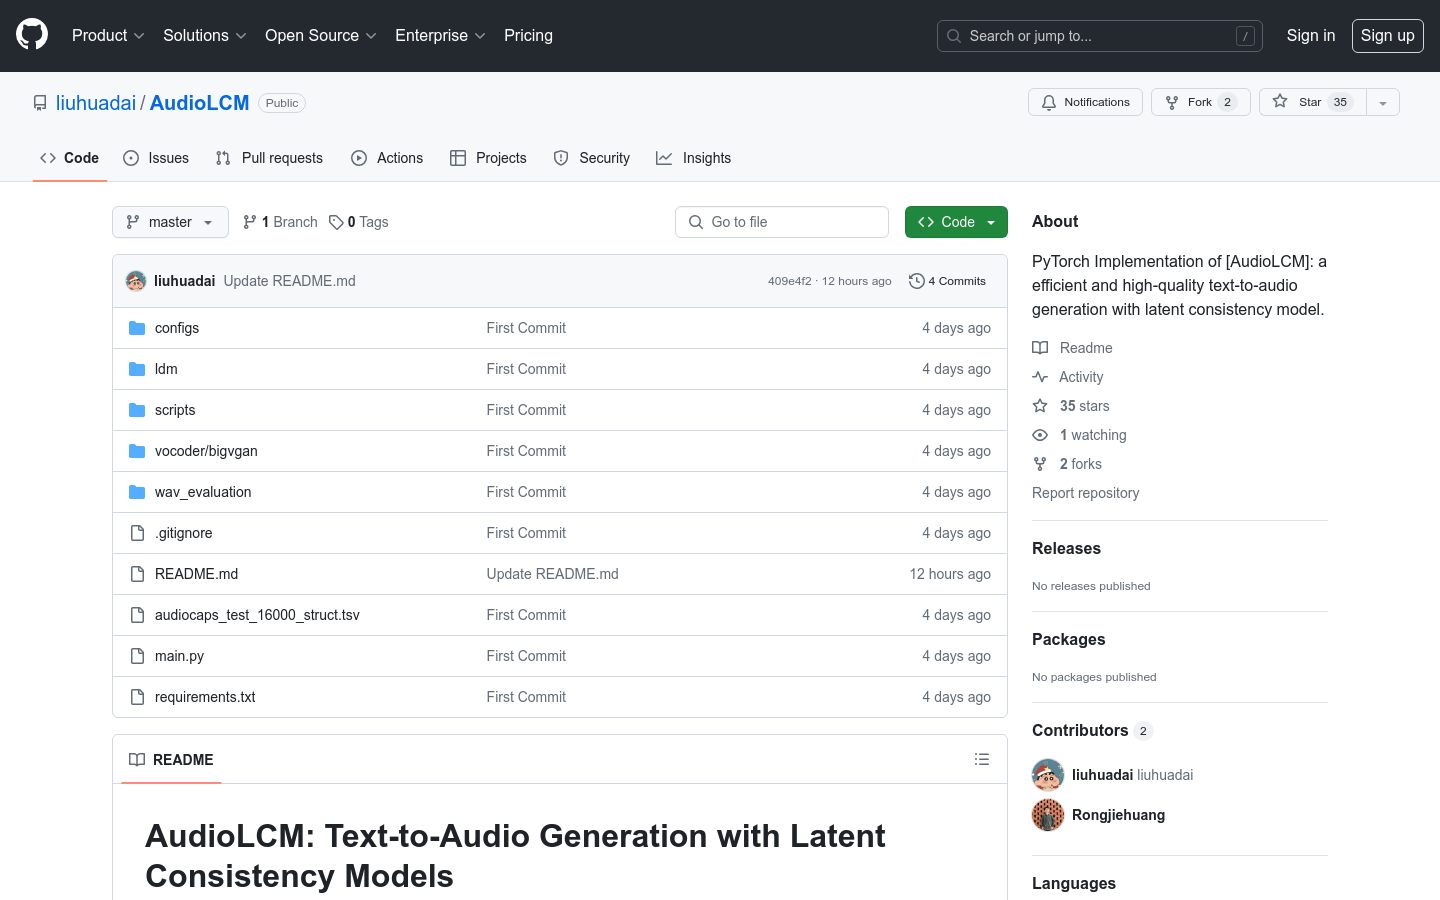Click Rongjiehuang contributor avatar
Image resolution: width=1440 pixels, height=900 pixels.
(1048, 815)
